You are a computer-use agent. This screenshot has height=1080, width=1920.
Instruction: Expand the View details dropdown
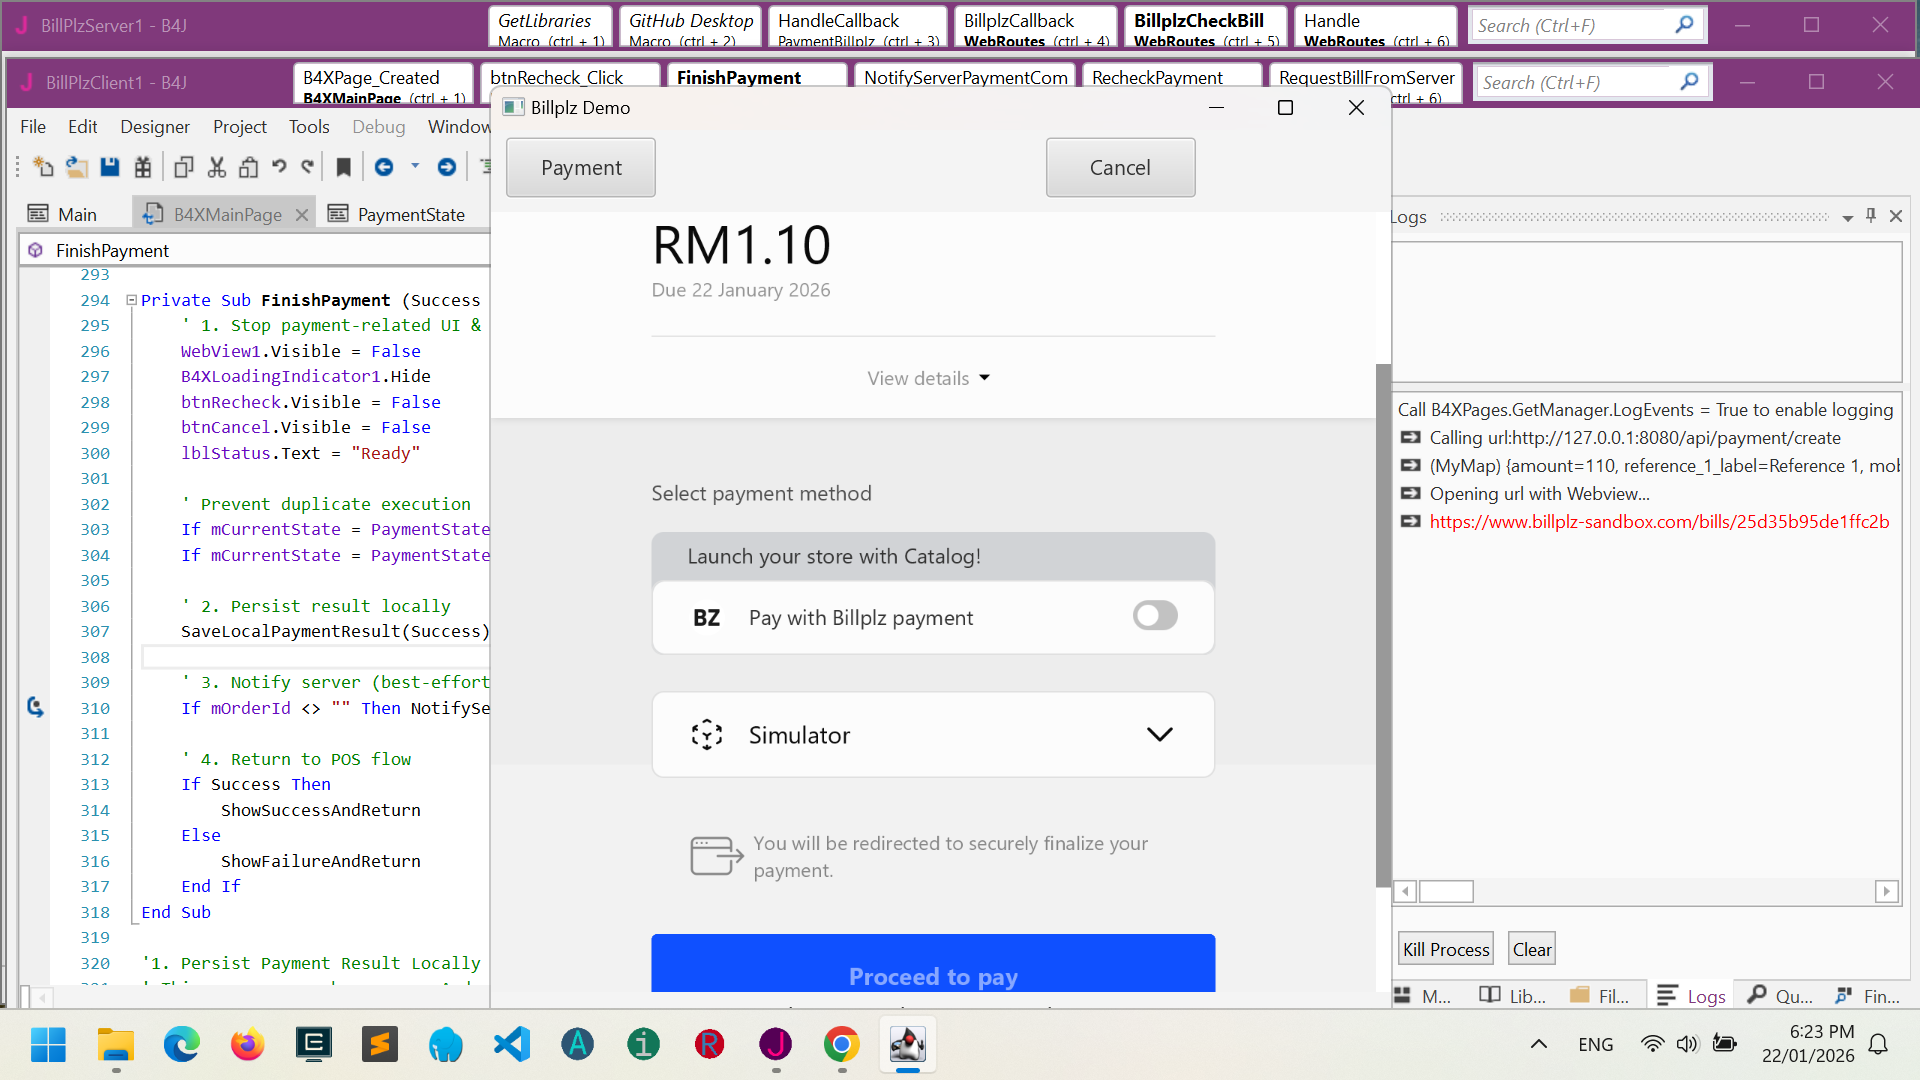click(929, 378)
